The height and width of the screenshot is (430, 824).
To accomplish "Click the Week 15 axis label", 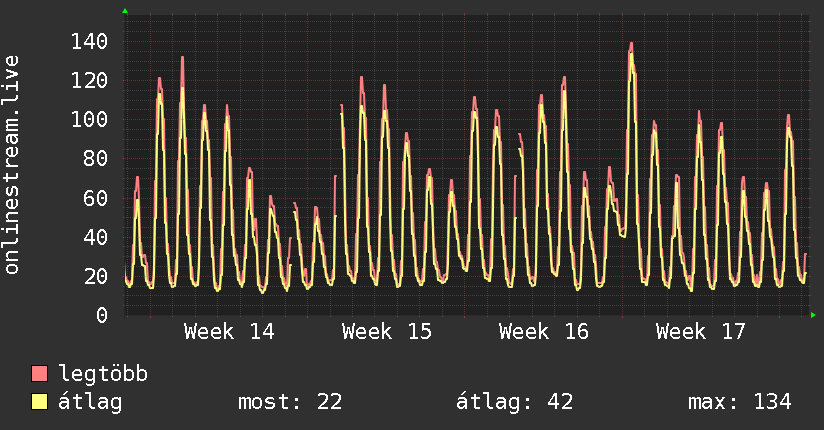I will coord(387,332).
